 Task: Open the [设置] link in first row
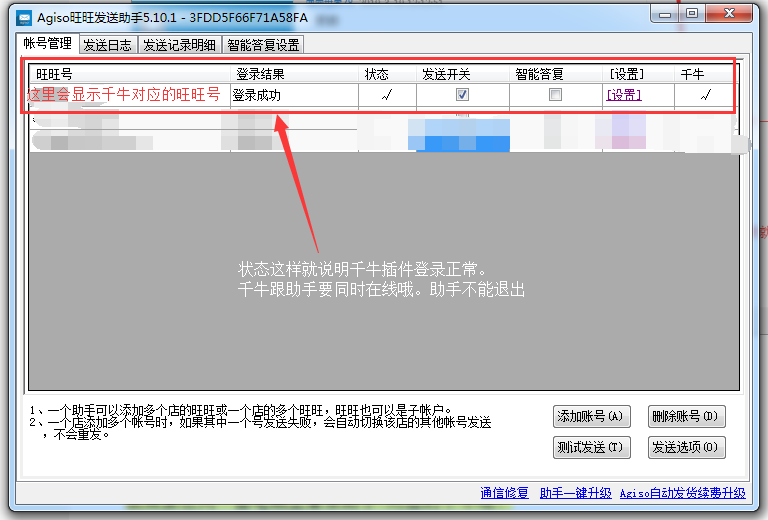point(624,95)
